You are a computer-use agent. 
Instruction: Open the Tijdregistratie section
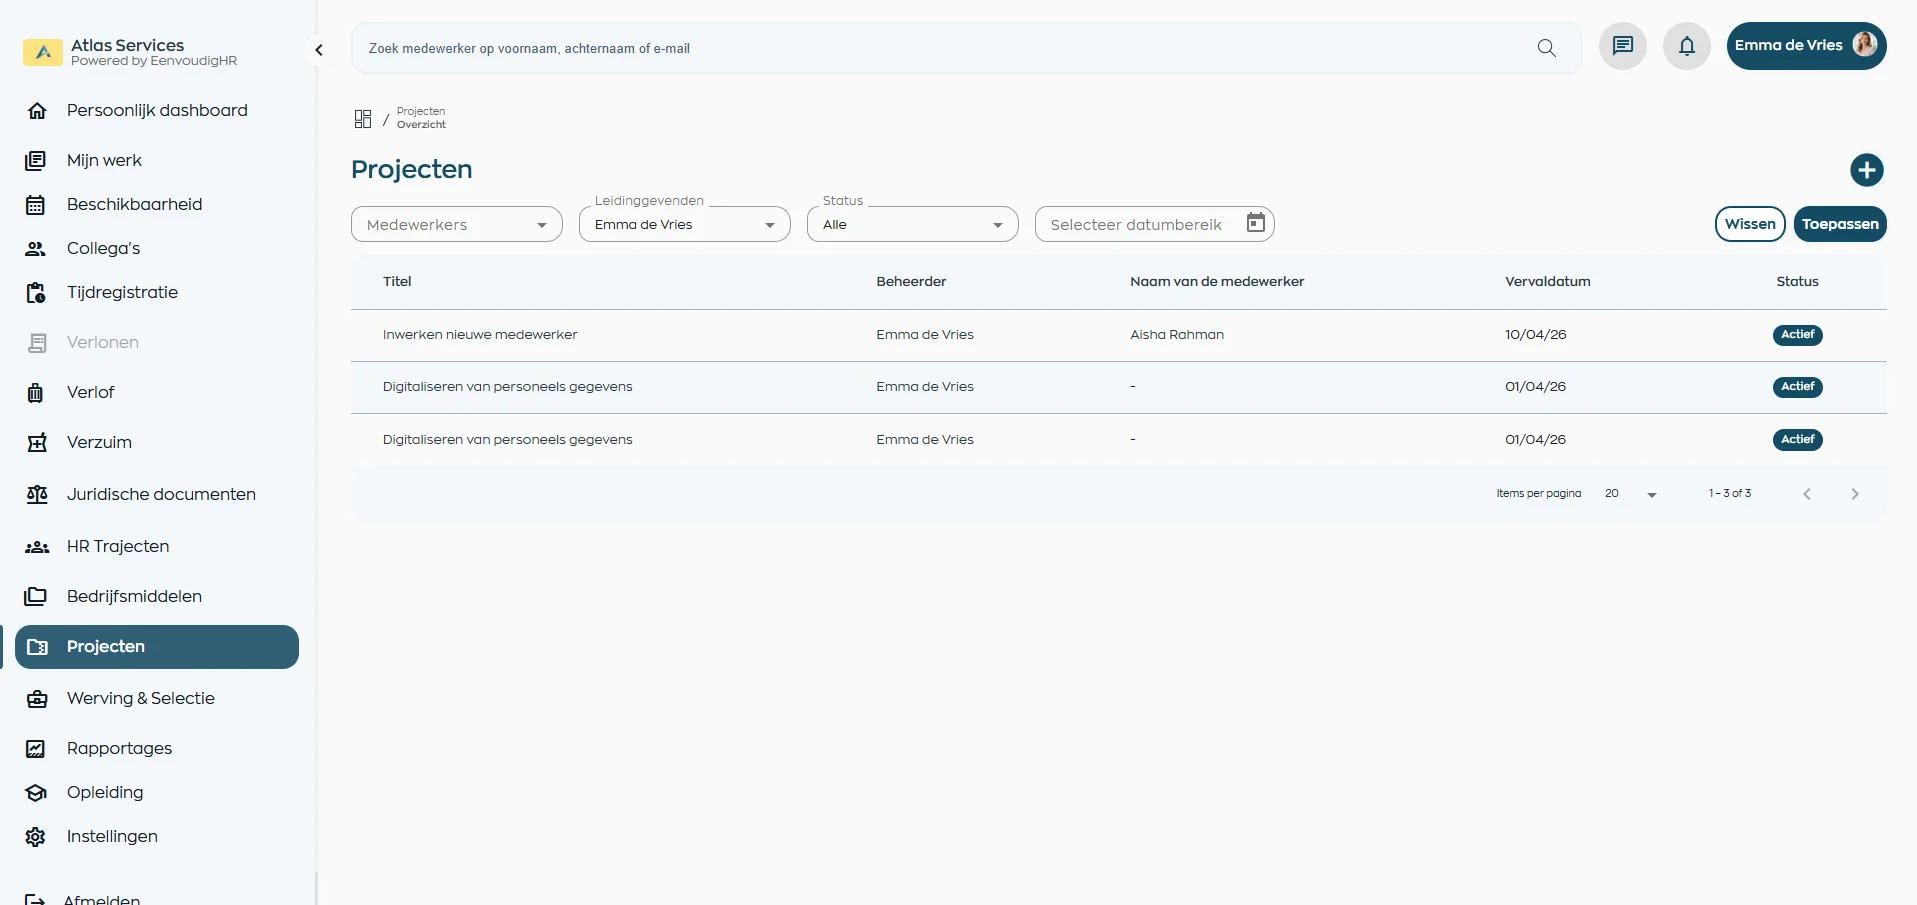122,292
